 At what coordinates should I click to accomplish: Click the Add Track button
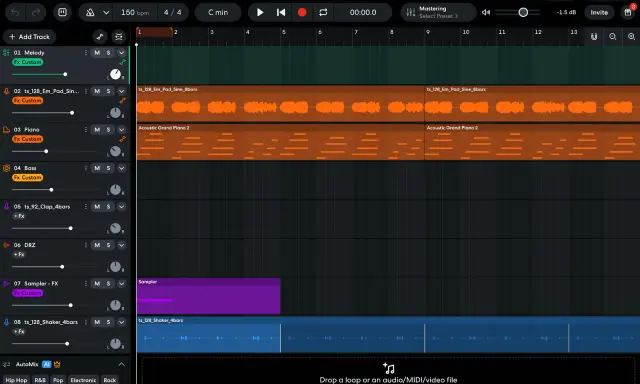pyautogui.click(x=29, y=37)
